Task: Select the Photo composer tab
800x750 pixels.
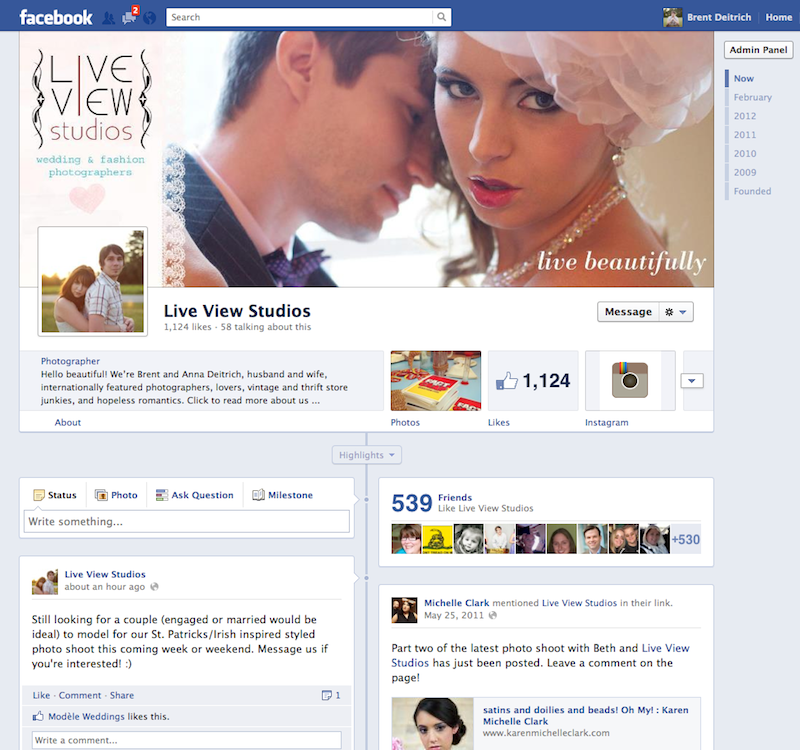Action: [116, 495]
